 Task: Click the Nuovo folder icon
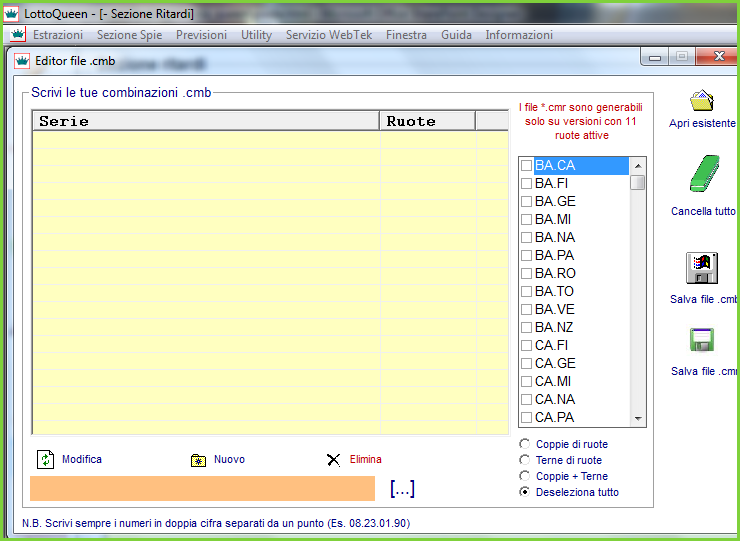click(x=198, y=460)
